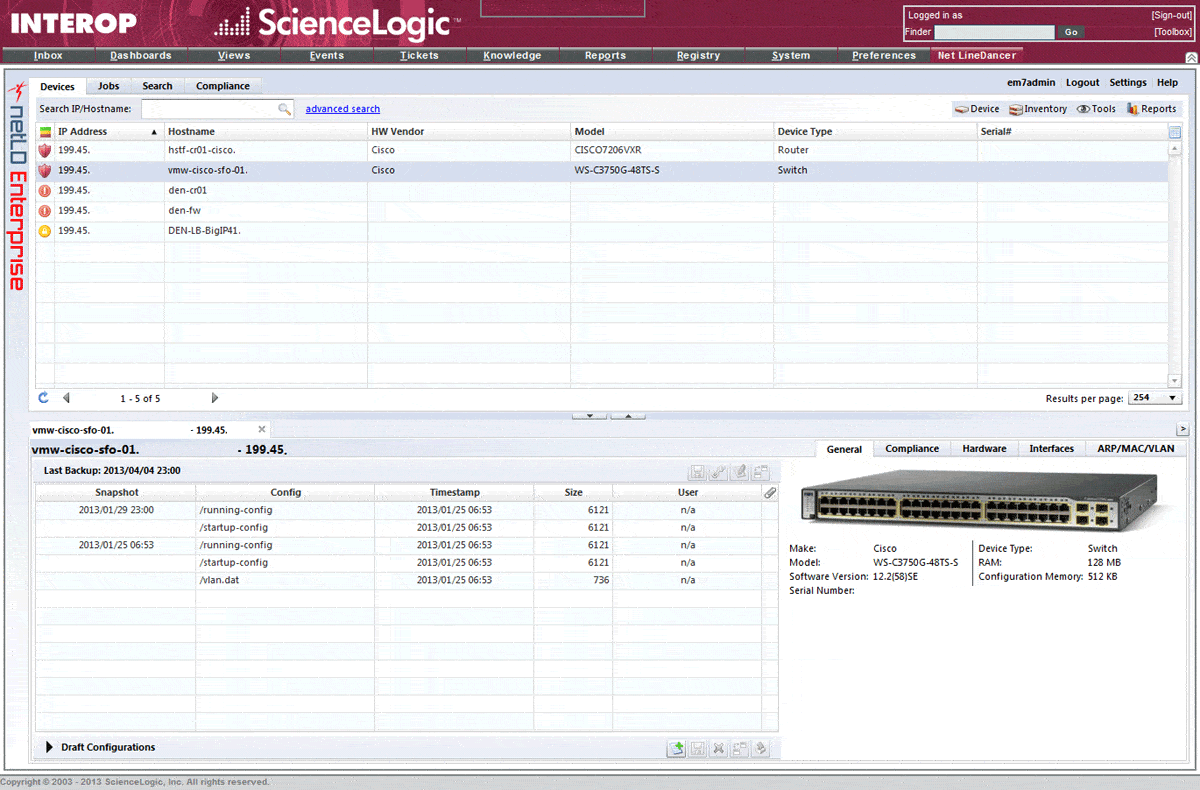The height and width of the screenshot is (790, 1200).
Task: Click the magnifier icon in hostname search
Action: click(x=284, y=109)
